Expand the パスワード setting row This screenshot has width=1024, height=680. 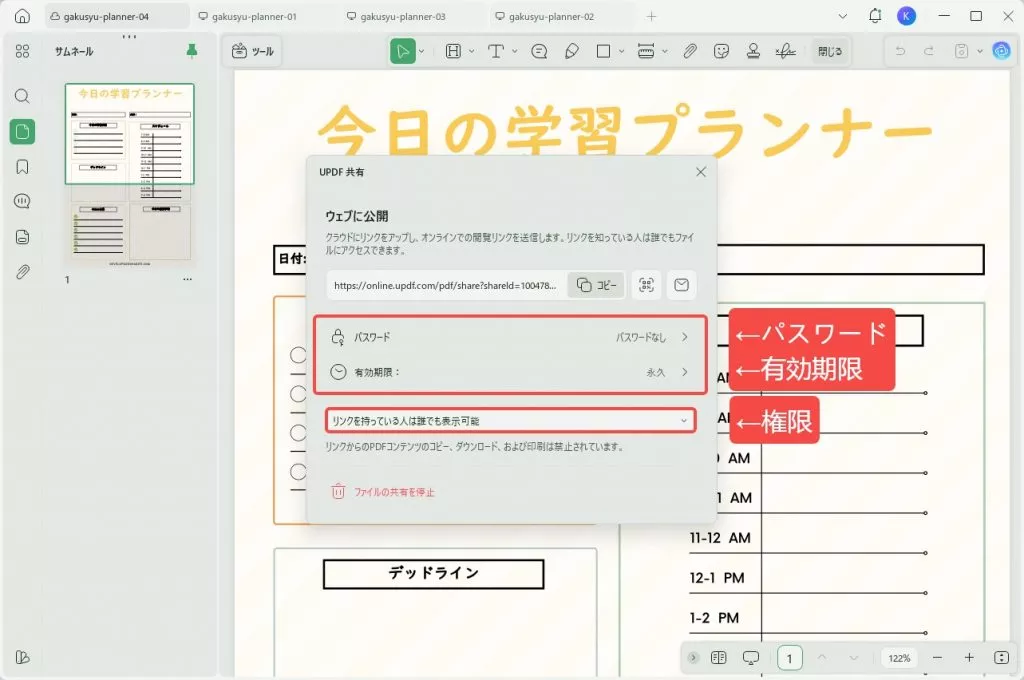[511, 337]
